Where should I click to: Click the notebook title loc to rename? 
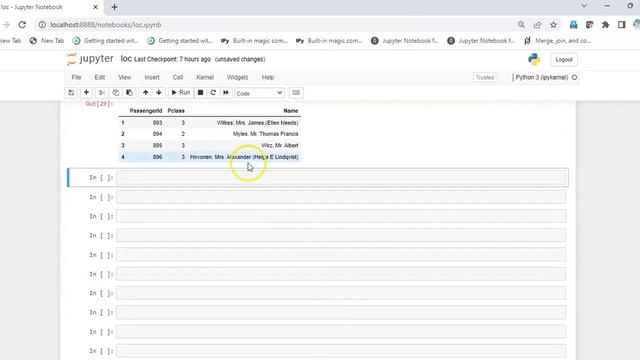126,59
